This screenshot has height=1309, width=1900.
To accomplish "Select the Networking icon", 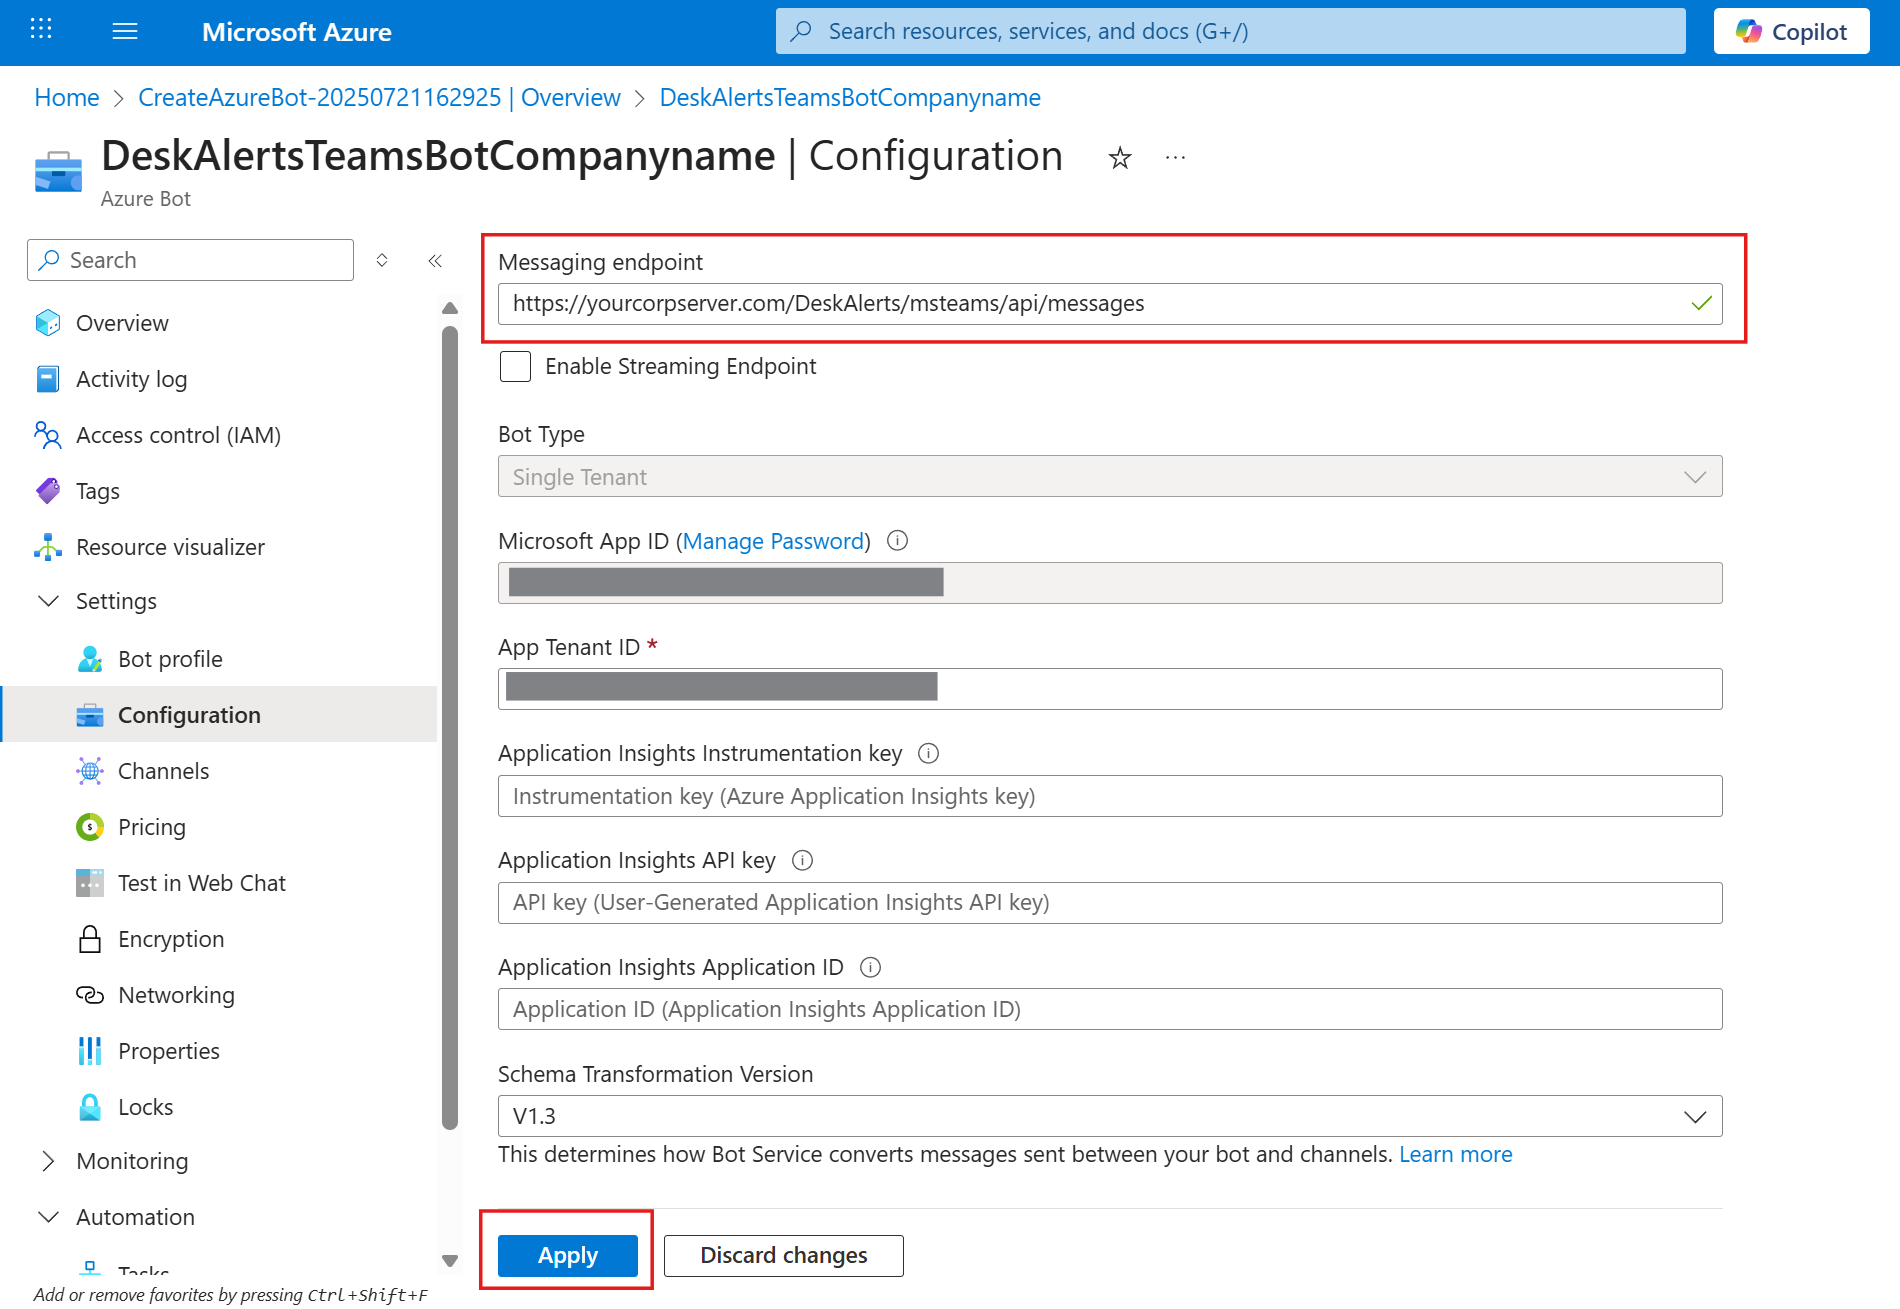I will [90, 995].
